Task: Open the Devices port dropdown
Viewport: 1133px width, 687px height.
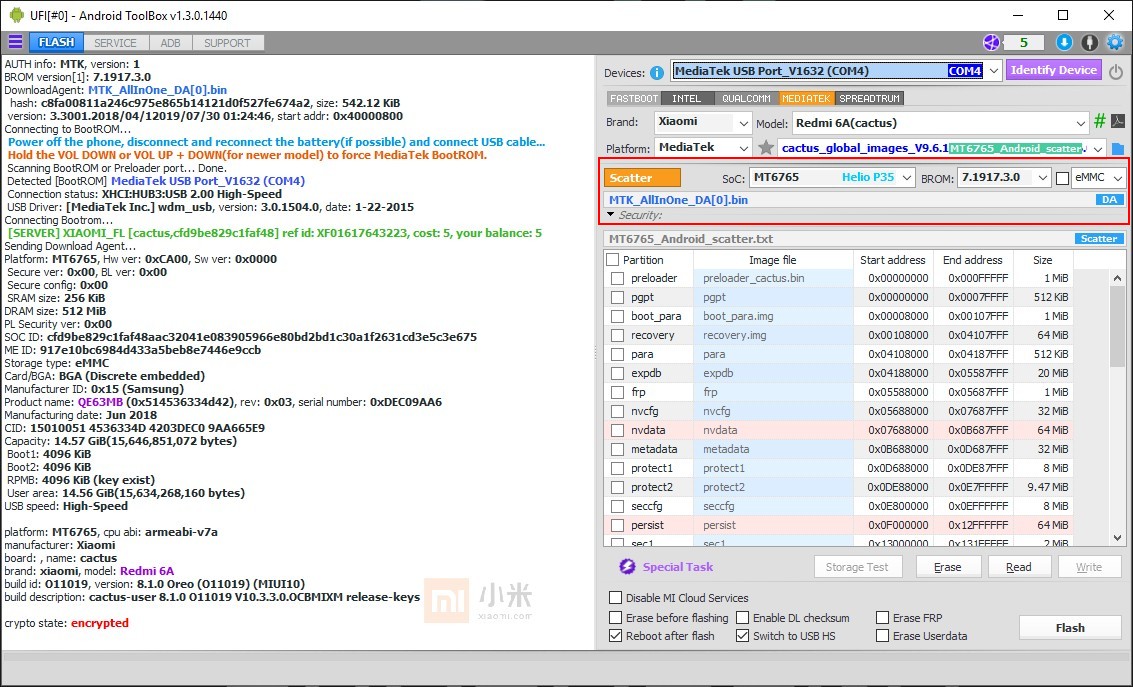Action: (x=994, y=71)
